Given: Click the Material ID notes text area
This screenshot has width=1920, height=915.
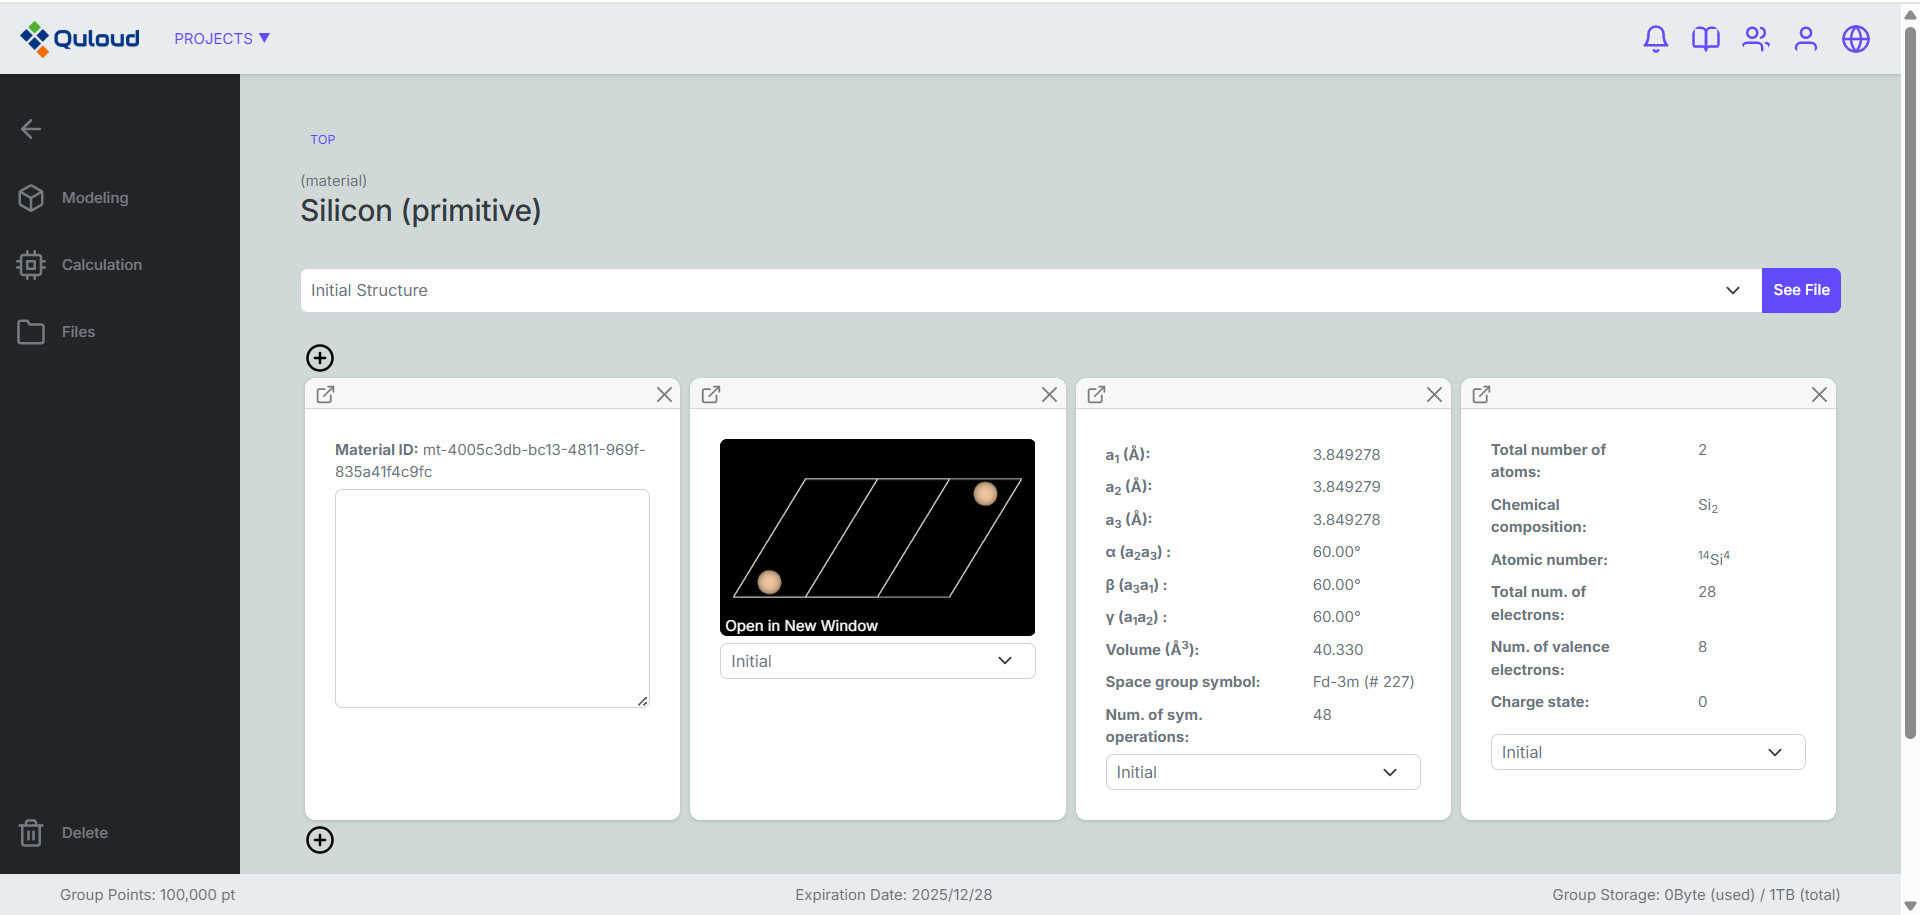Looking at the screenshot, I should point(492,598).
